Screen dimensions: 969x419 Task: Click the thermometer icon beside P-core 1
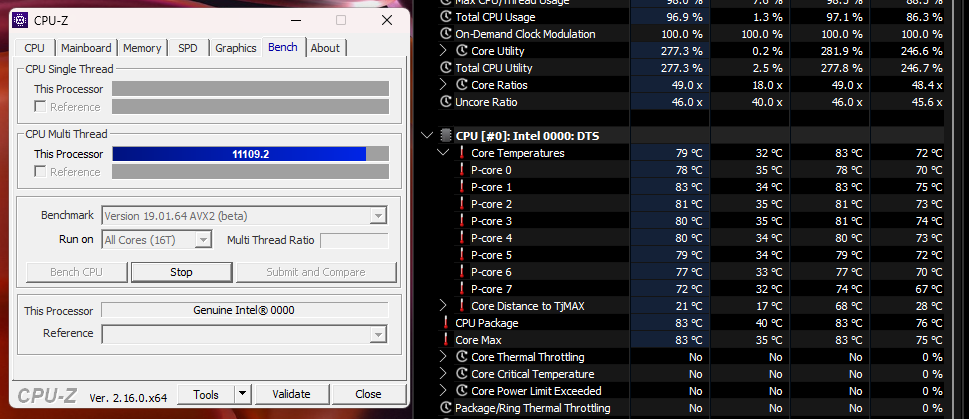[x=462, y=187]
